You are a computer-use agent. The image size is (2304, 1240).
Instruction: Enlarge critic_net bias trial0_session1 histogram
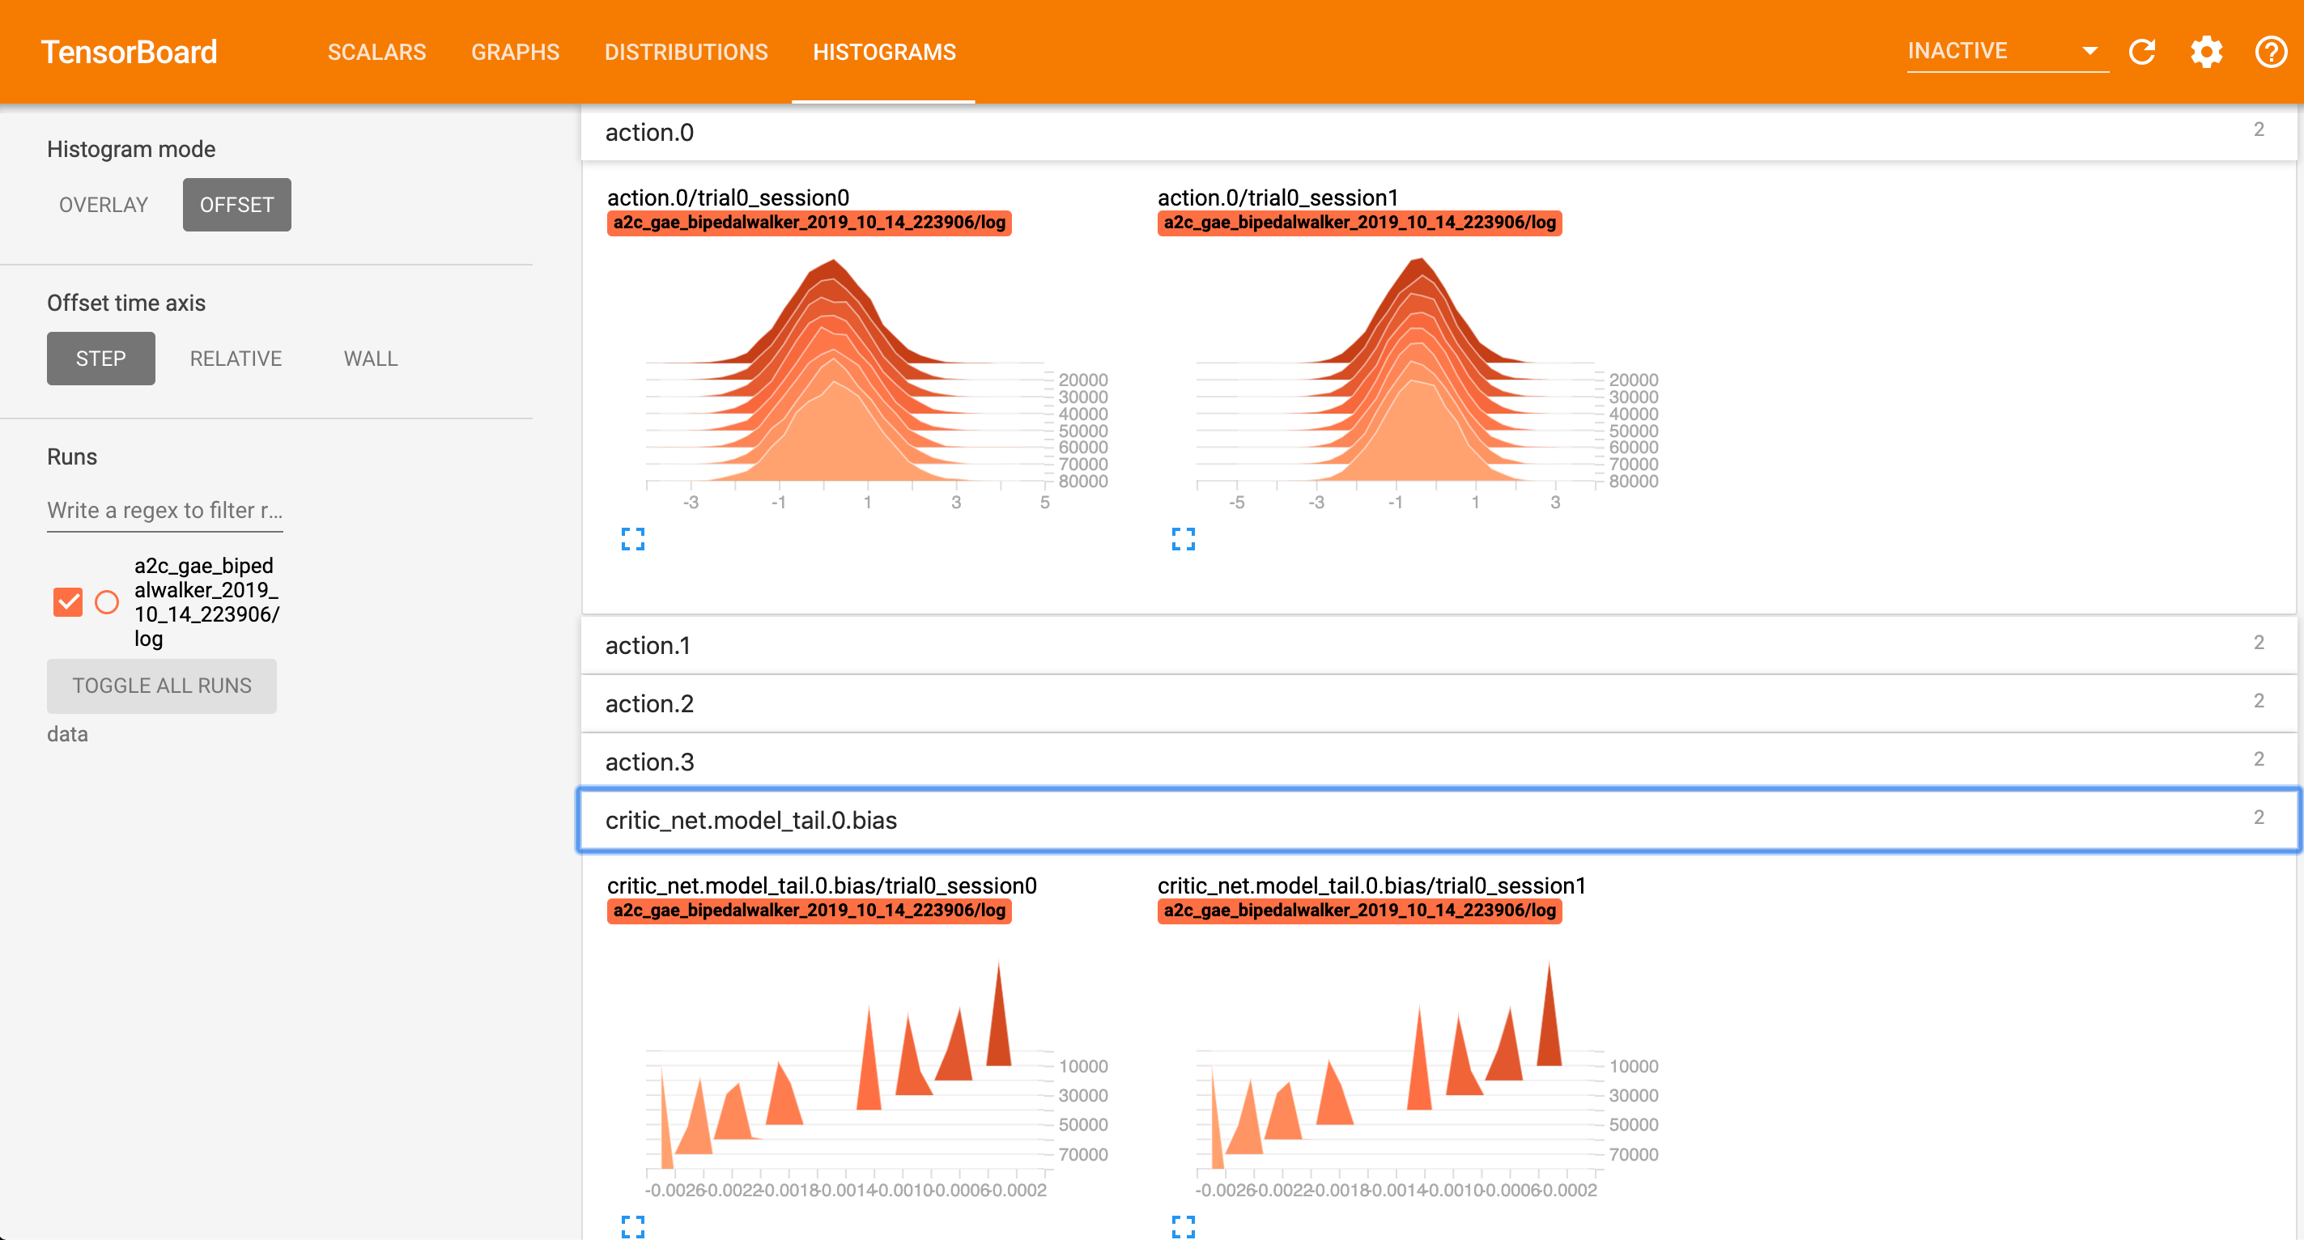(x=1183, y=1226)
